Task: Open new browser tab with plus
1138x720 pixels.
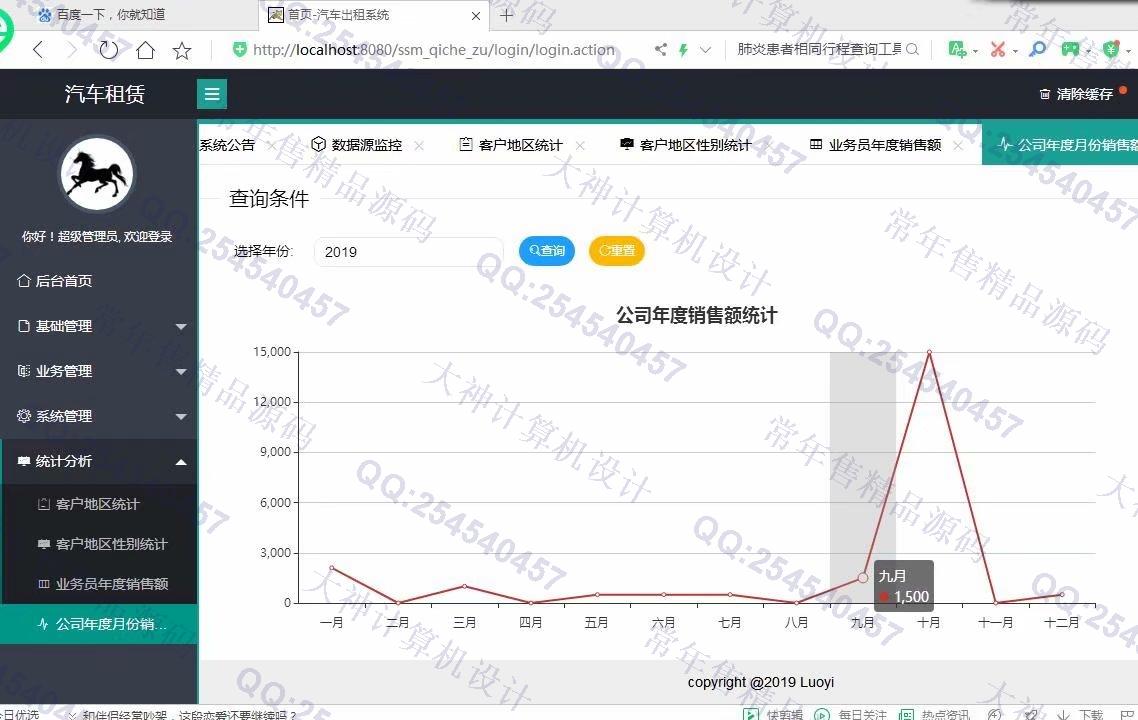Action: click(x=507, y=15)
